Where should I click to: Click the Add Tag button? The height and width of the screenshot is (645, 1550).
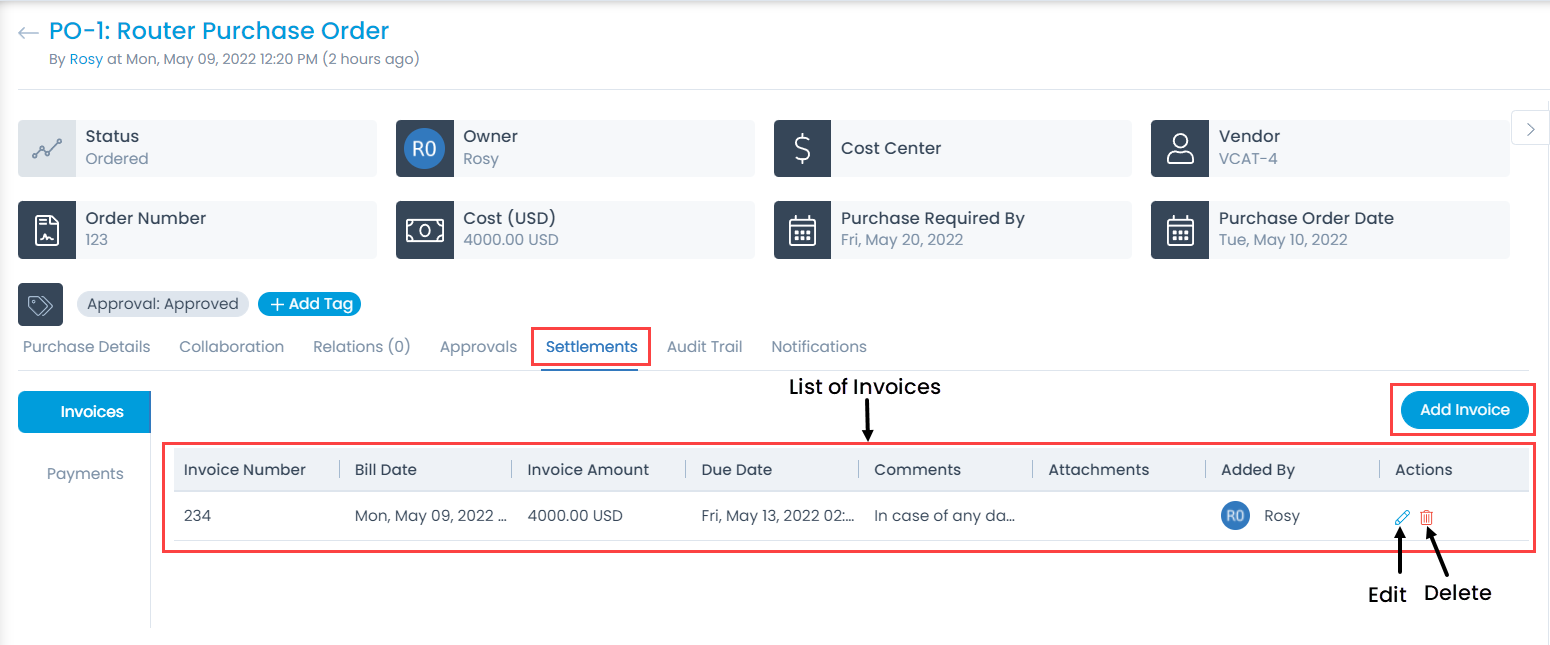(309, 303)
